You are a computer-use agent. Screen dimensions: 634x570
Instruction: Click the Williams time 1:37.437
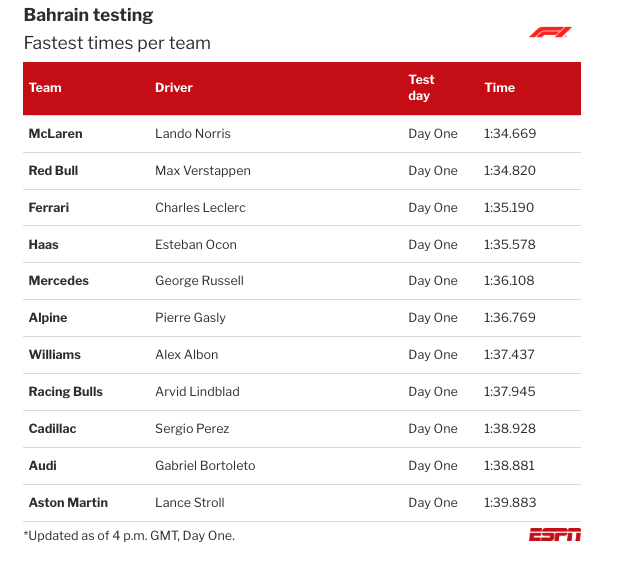510,355
